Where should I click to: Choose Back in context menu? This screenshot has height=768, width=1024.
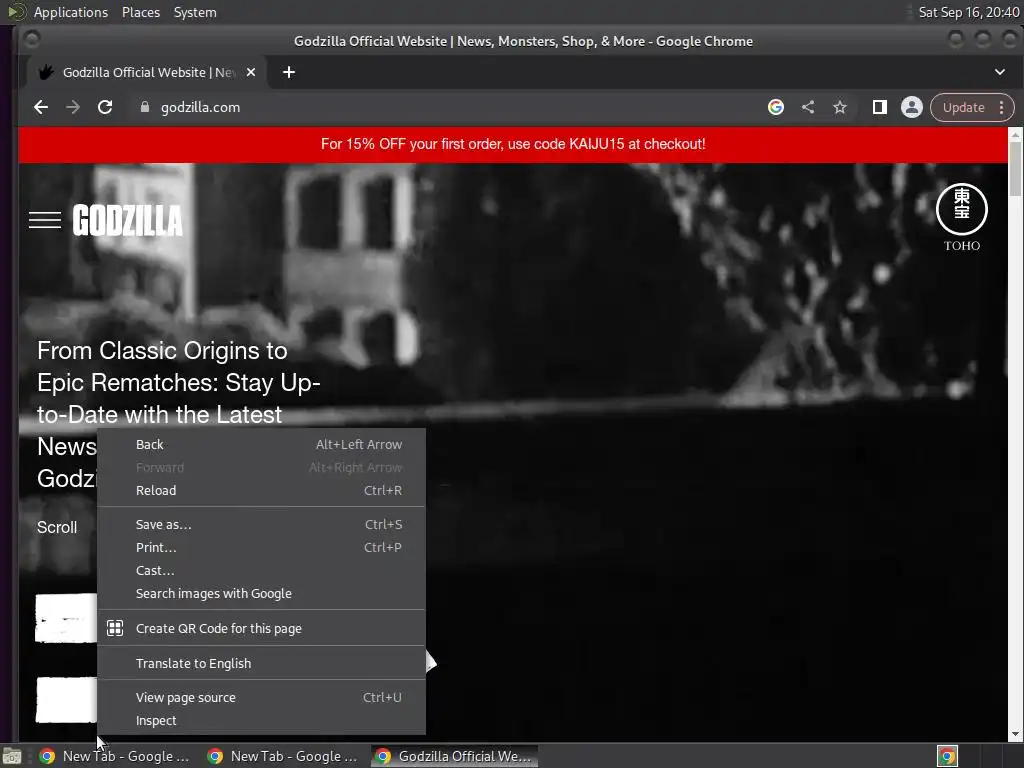pyautogui.click(x=261, y=445)
